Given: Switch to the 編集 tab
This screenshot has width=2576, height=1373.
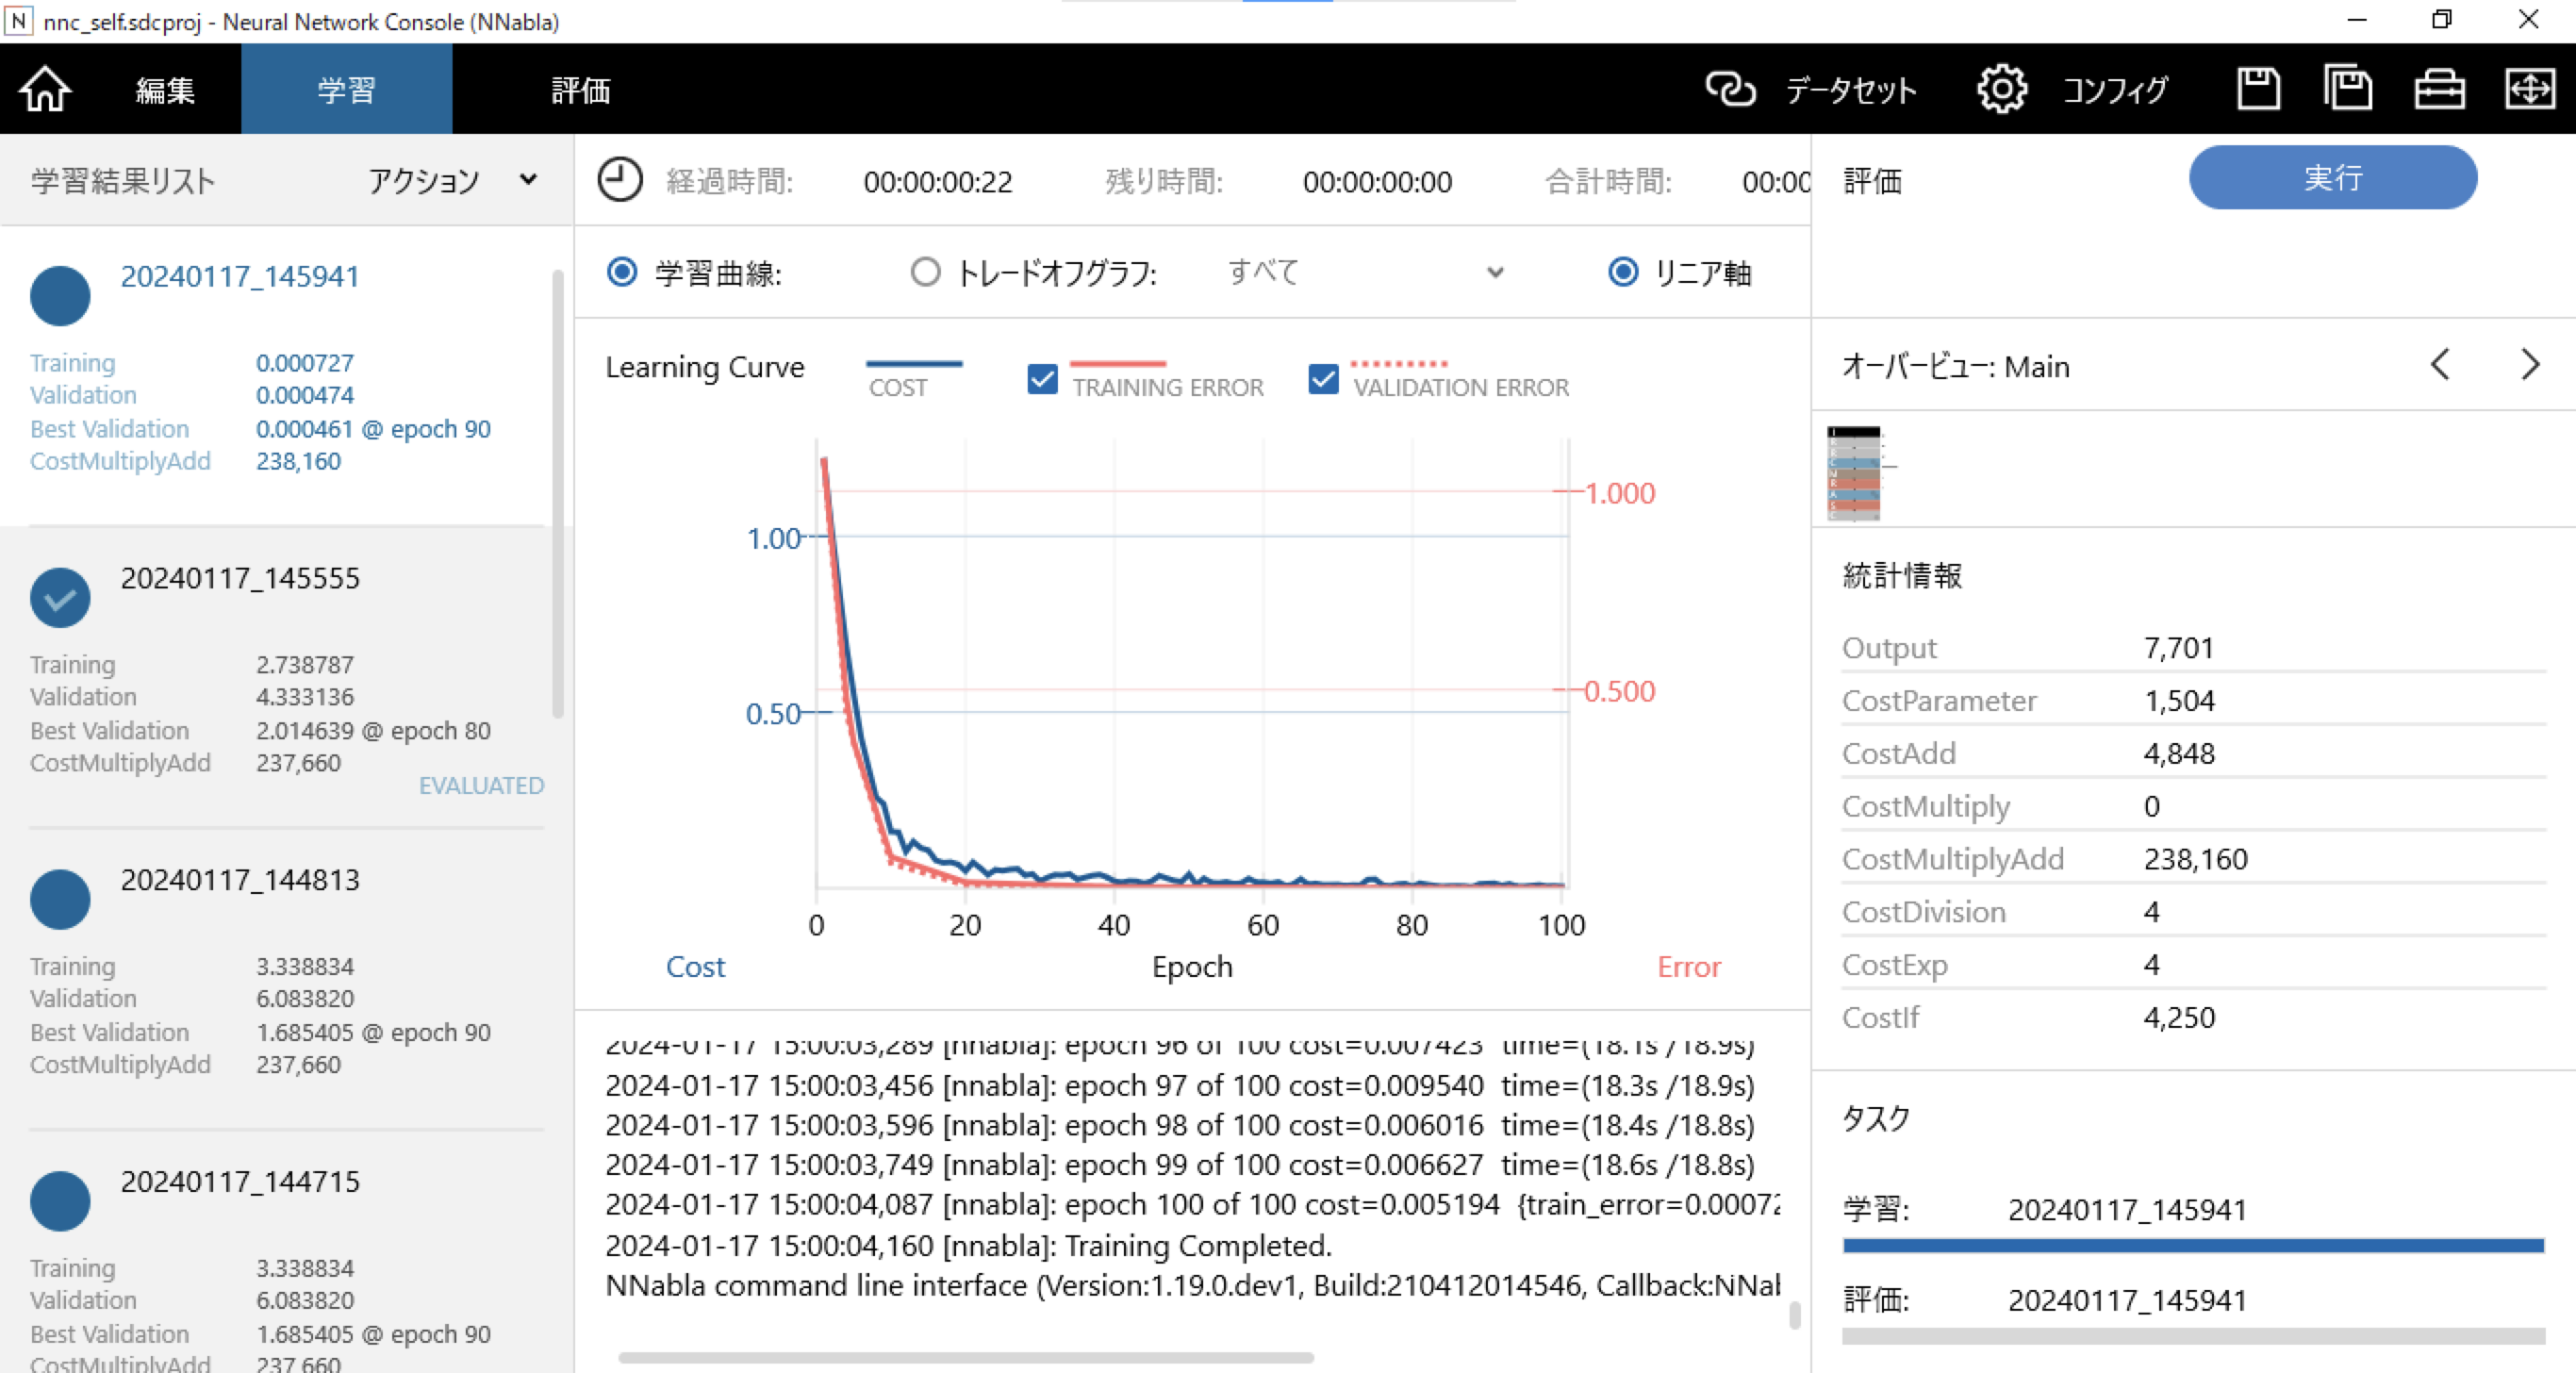Looking at the screenshot, I should [x=165, y=90].
